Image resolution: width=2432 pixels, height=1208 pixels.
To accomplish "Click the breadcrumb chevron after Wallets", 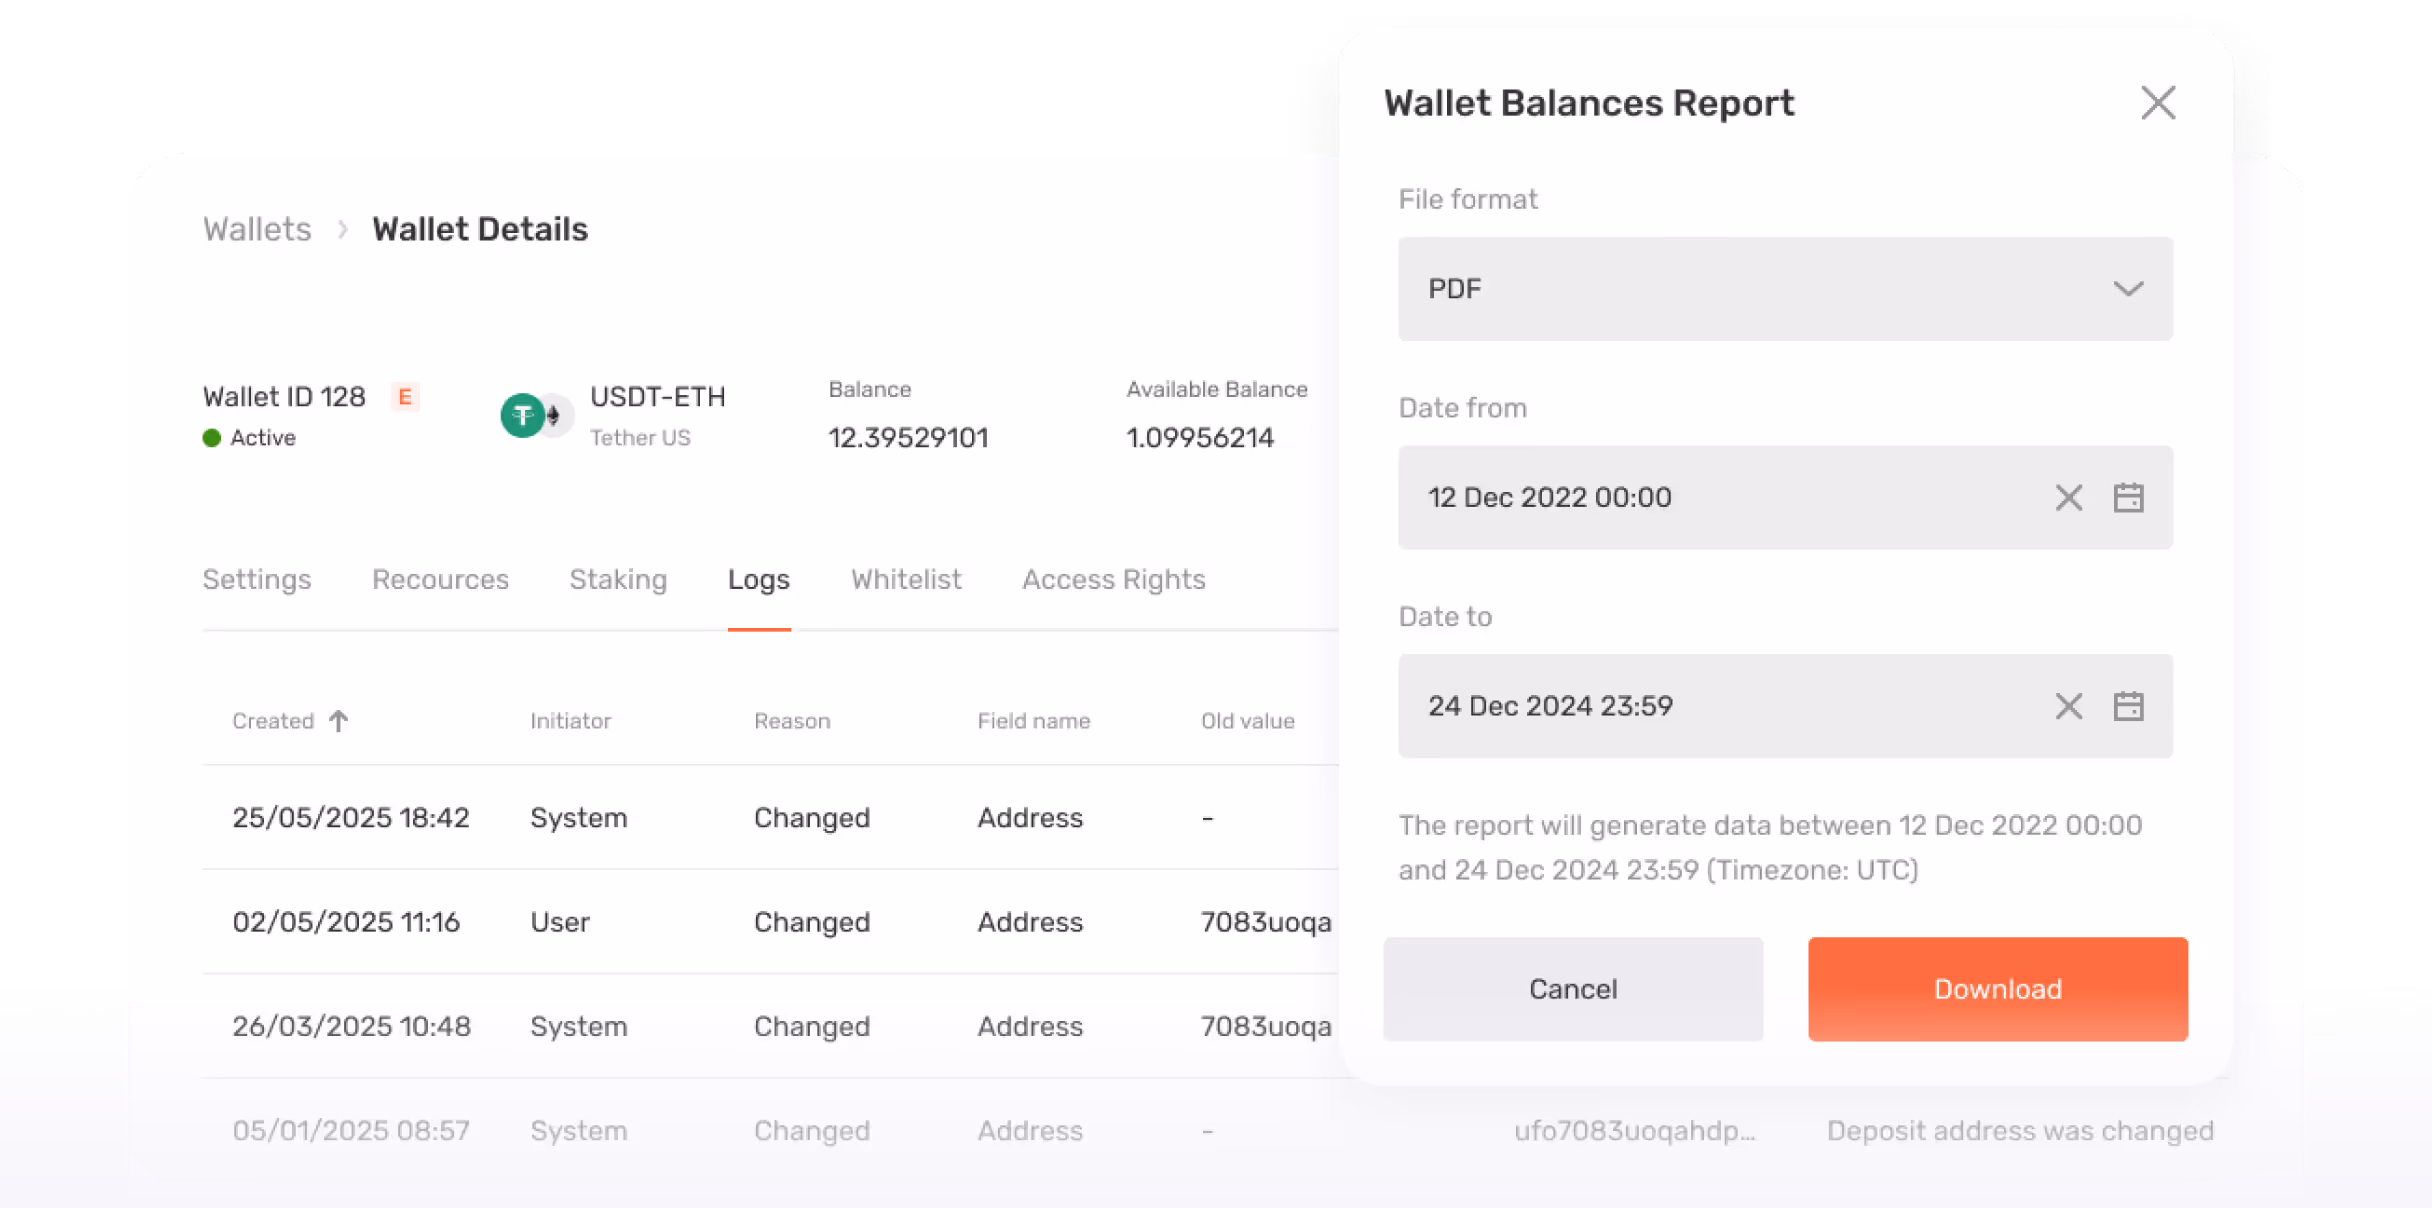I will click(343, 230).
